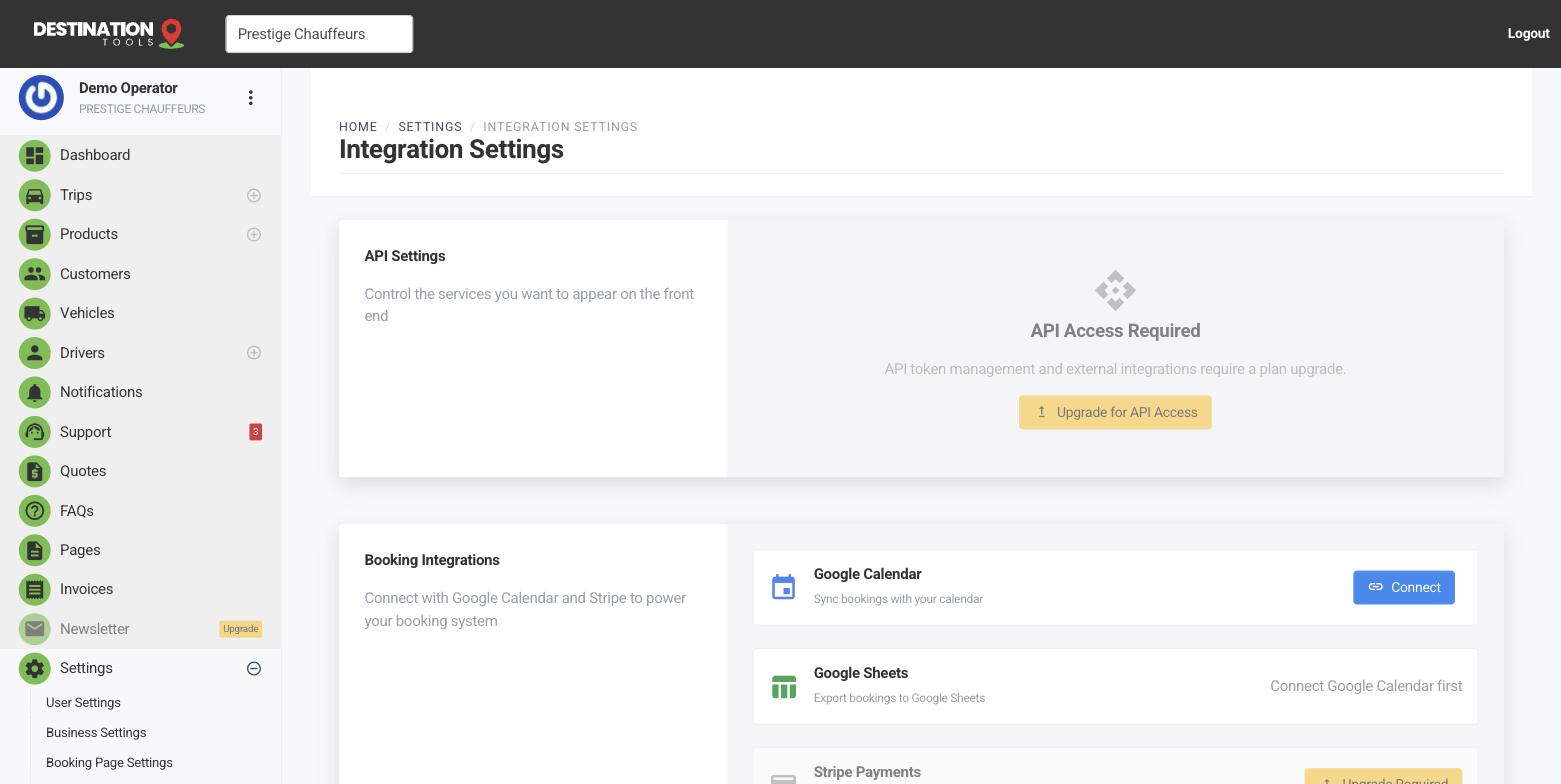Click the FAQs sidebar label
Image resolution: width=1561 pixels, height=784 pixels.
point(77,511)
